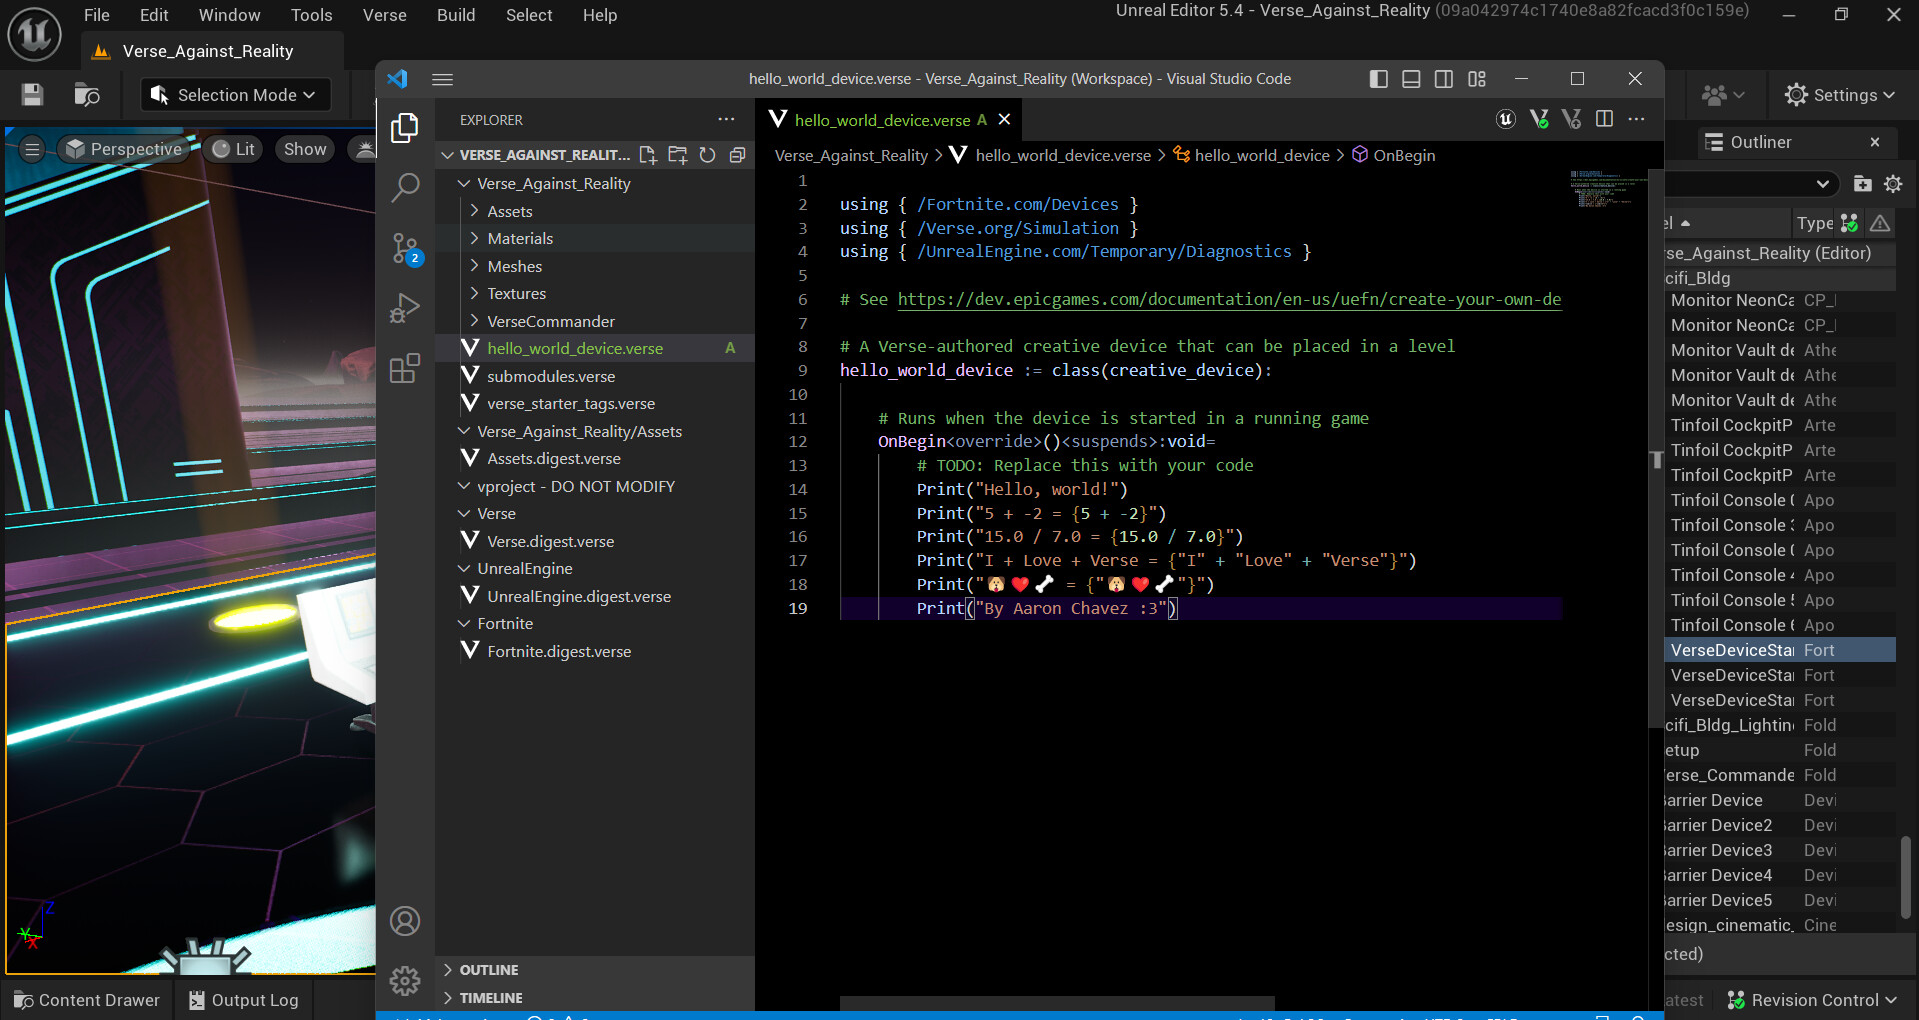Refresh the Explorer file tree

point(708,155)
